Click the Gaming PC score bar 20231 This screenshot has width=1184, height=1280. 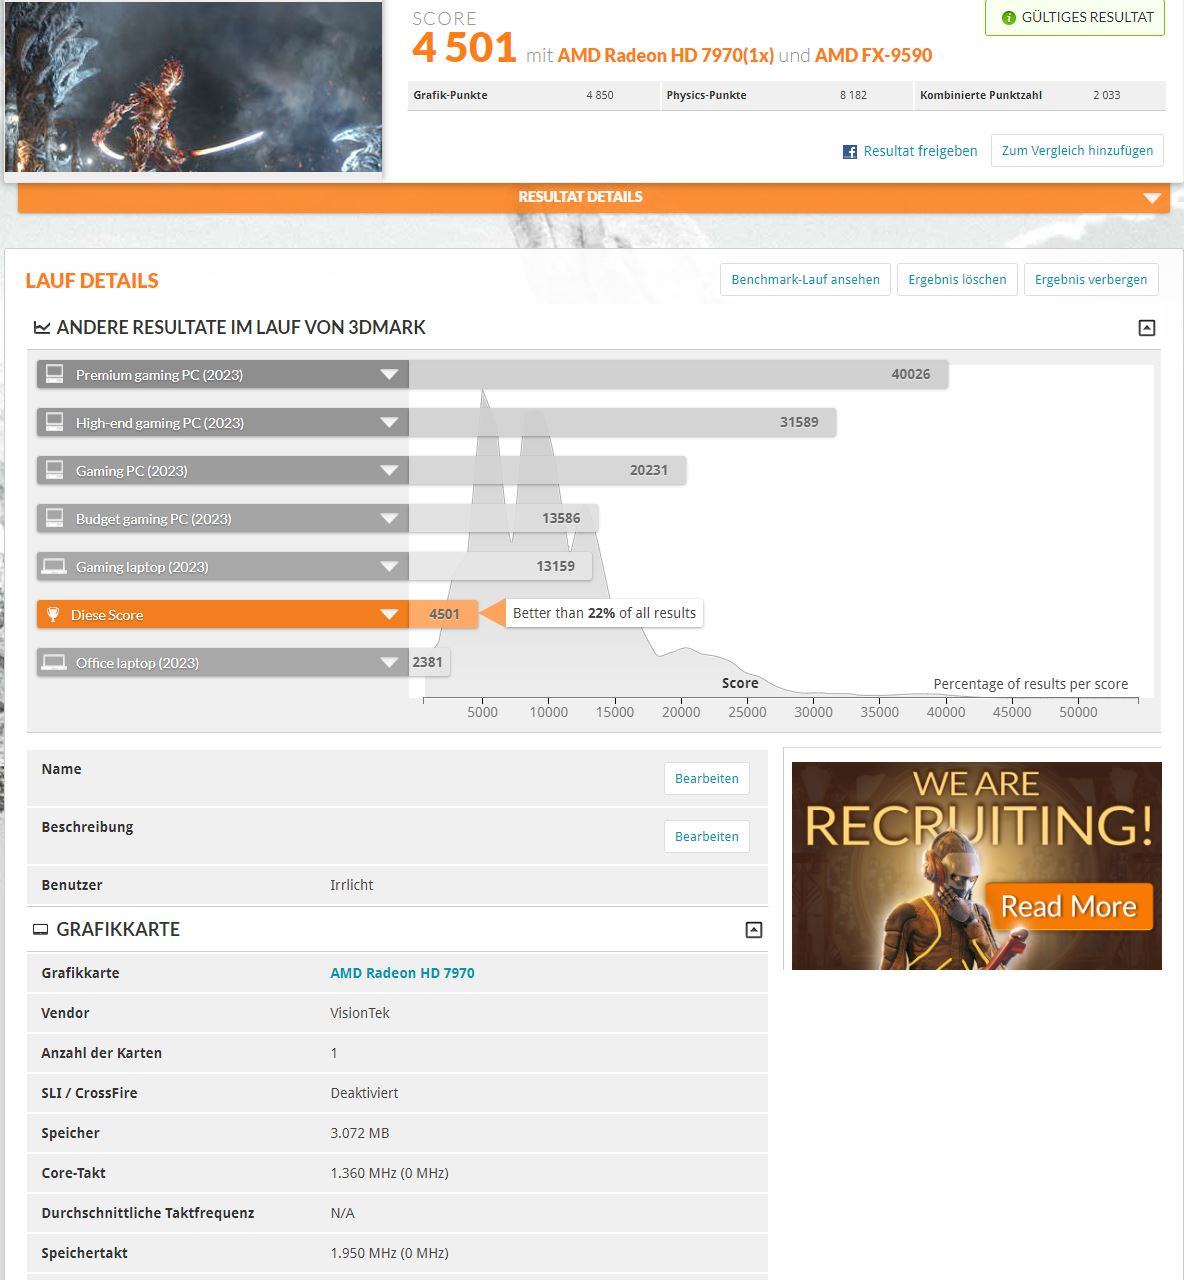[x=547, y=470]
